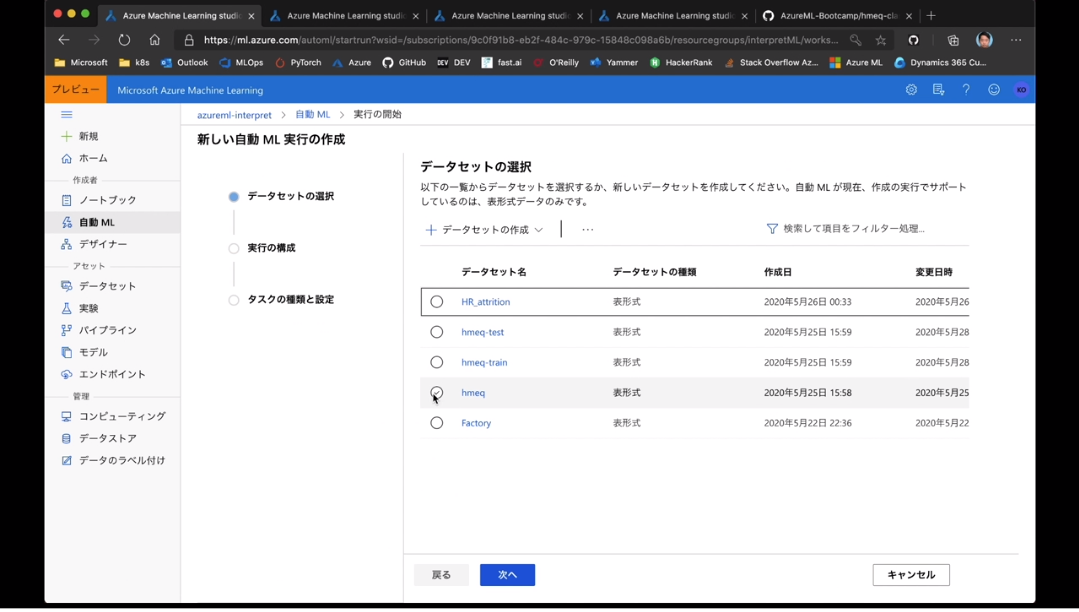Open the ellipsis more actions menu
This screenshot has height=612, width=1079.
point(587,229)
